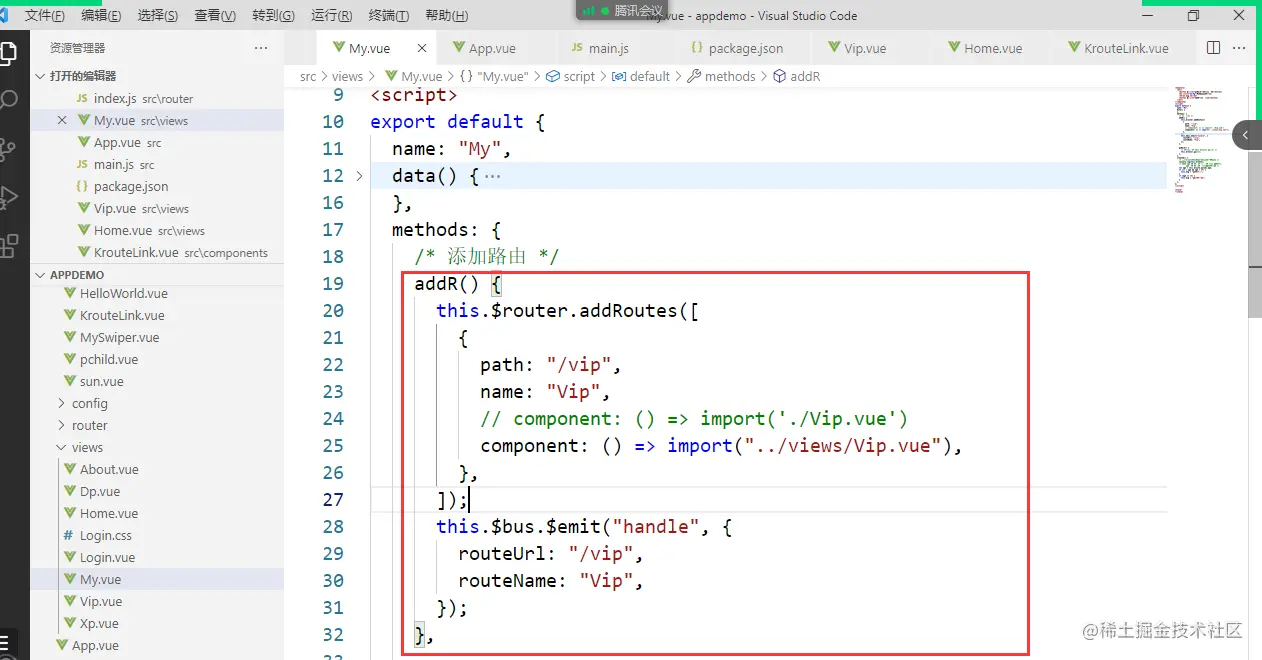Open Dp.vue in the views folder
Screen dimensions: 1262x660
(157, 491)
